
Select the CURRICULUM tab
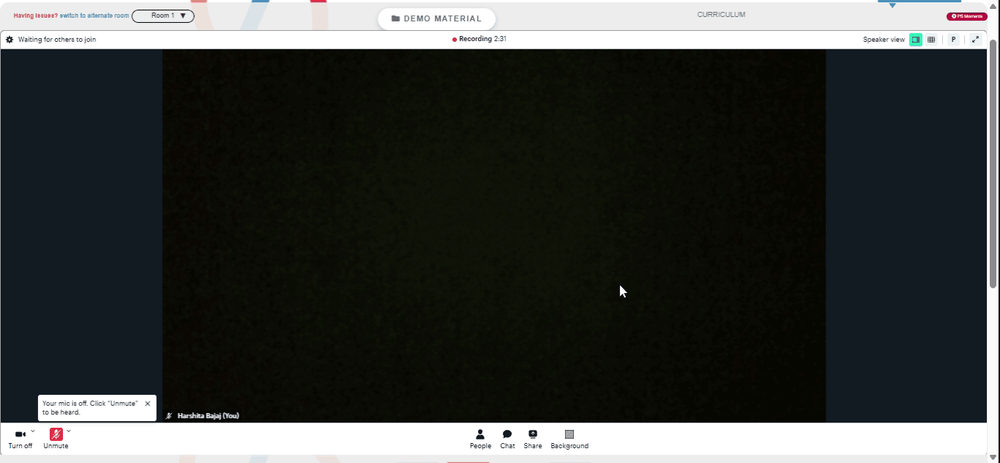click(x=721, y=15)
